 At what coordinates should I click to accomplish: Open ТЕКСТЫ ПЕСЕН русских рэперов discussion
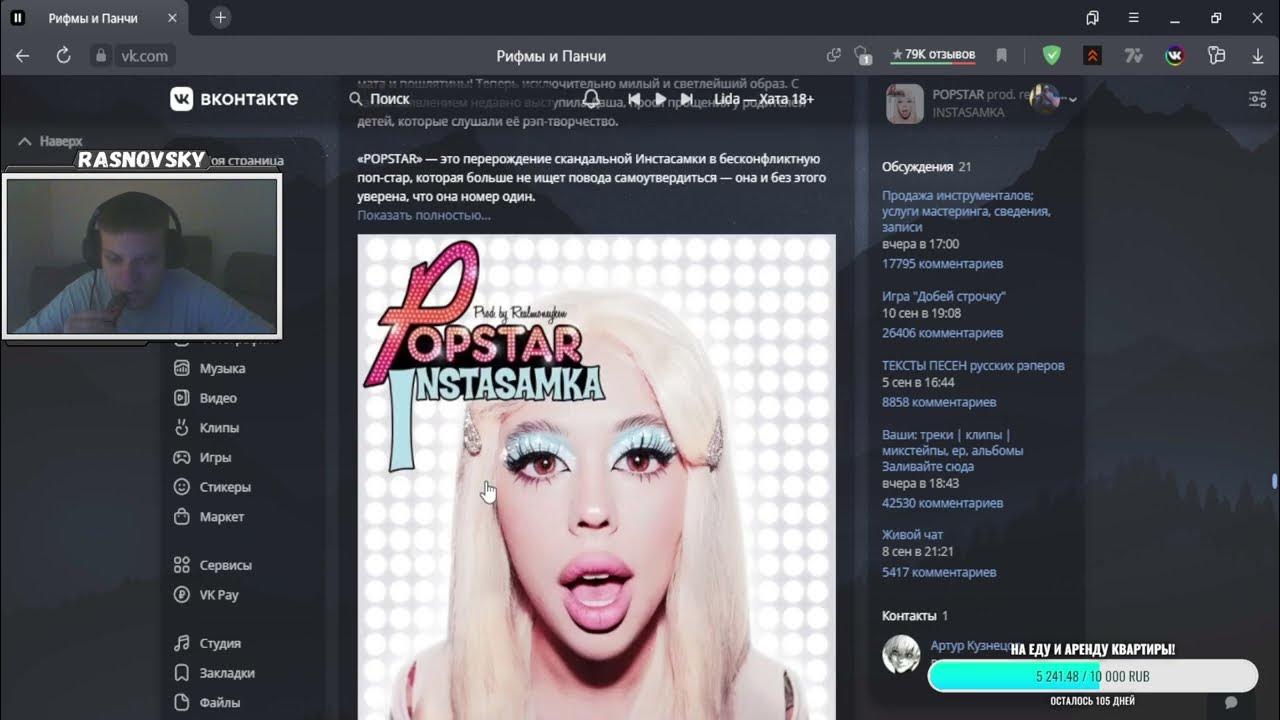[x=973, y=366]
